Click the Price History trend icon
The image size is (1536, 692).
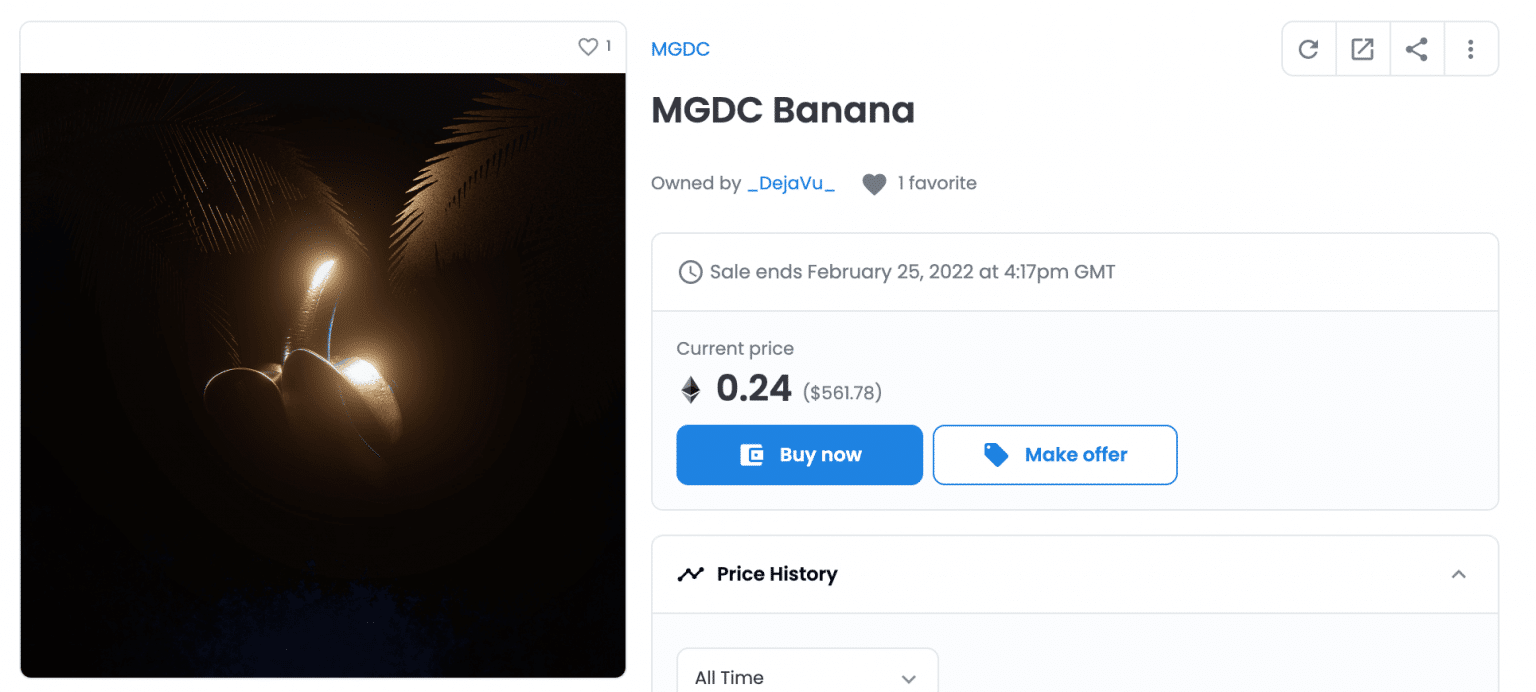pyautogui.click(x=690, y=574)
